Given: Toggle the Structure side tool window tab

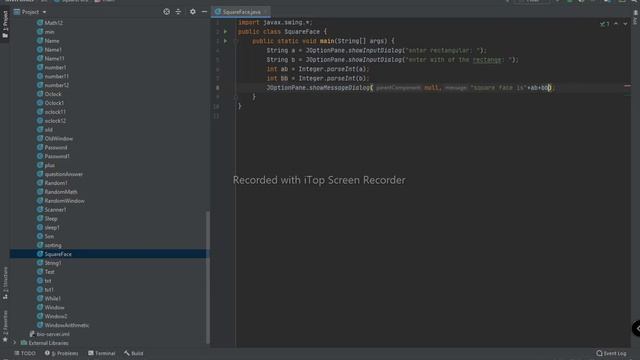Looking at the screenshot, I should point(5,283).
